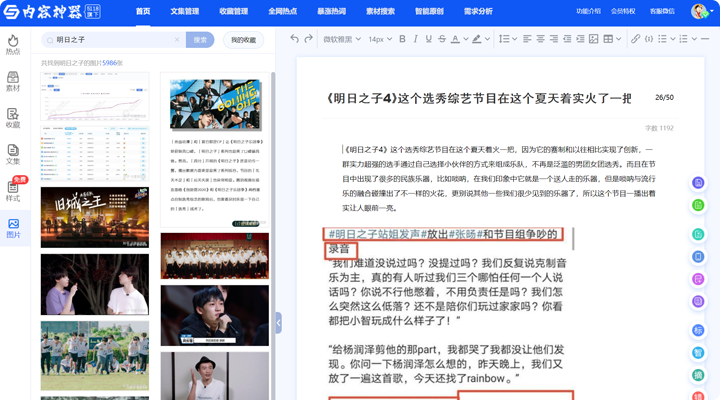Viewport: 720px width, 400px height.
Task: Insert a table into the article
Action: pyautogui.click(x=608, y=39)
